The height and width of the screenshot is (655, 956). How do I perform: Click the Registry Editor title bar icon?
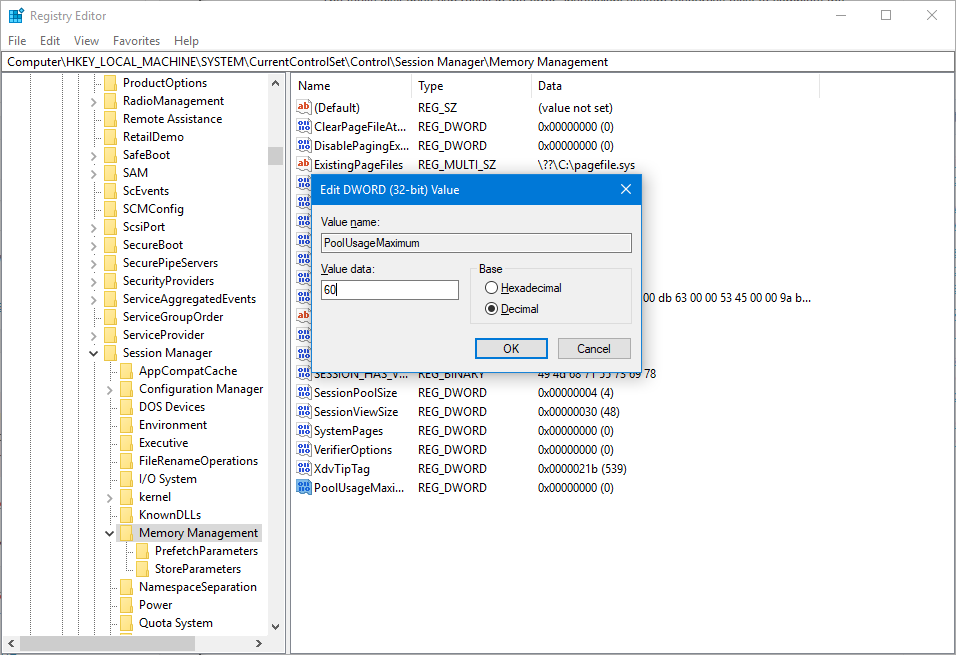pyautogui.click(x=14, y=15)
